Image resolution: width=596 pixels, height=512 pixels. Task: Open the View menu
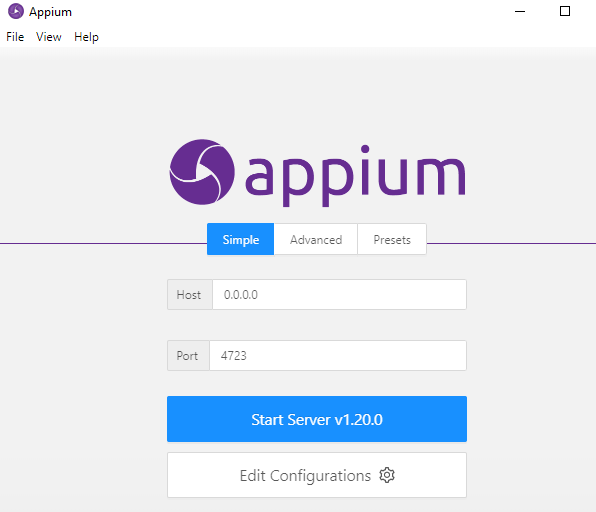point(49,37)
